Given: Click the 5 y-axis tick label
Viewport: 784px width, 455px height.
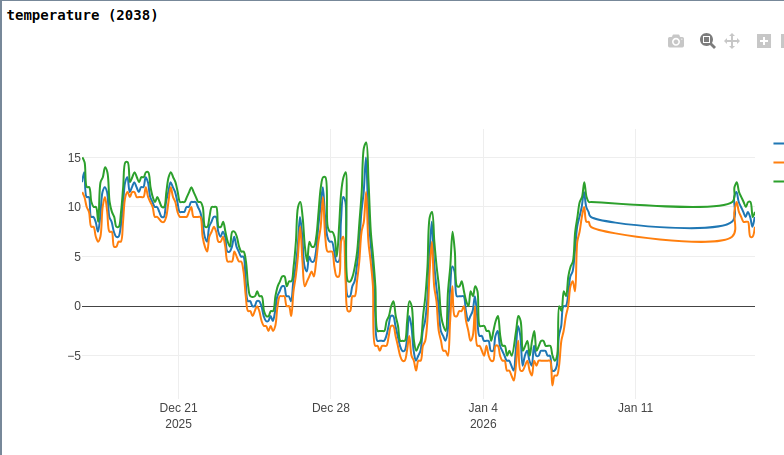Looking at the screenshot, I should pyautogui.click(x=77, y=257).
